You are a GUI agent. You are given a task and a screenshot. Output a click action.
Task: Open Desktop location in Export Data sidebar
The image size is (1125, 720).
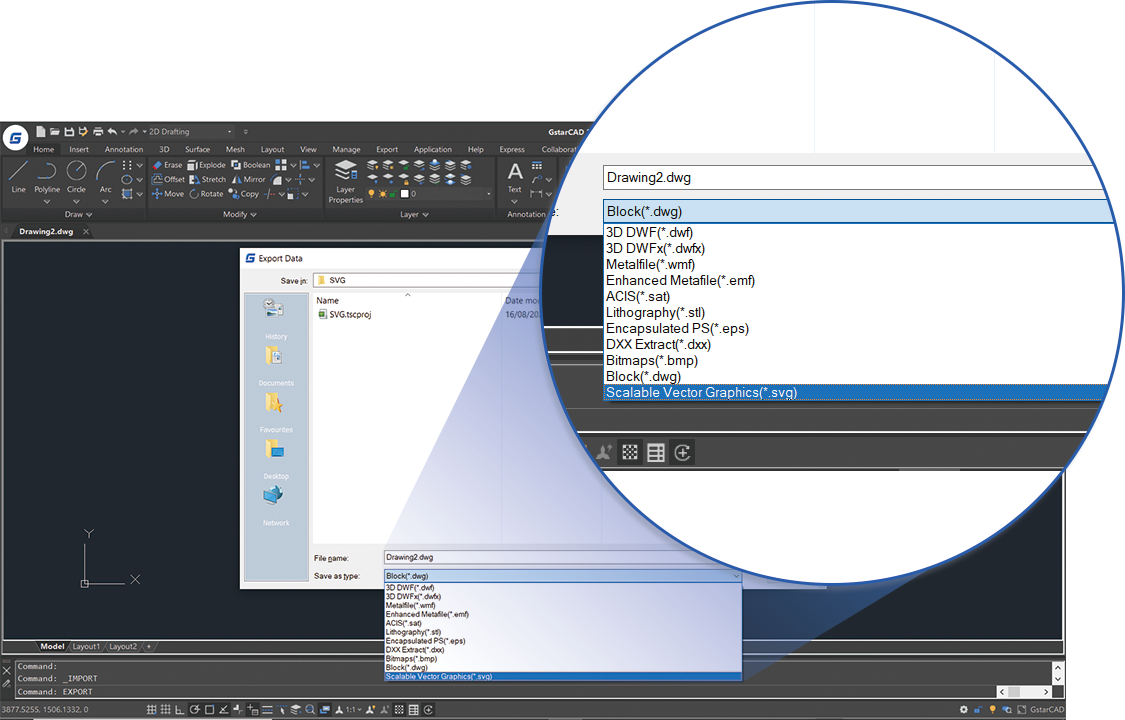[276, 458]
